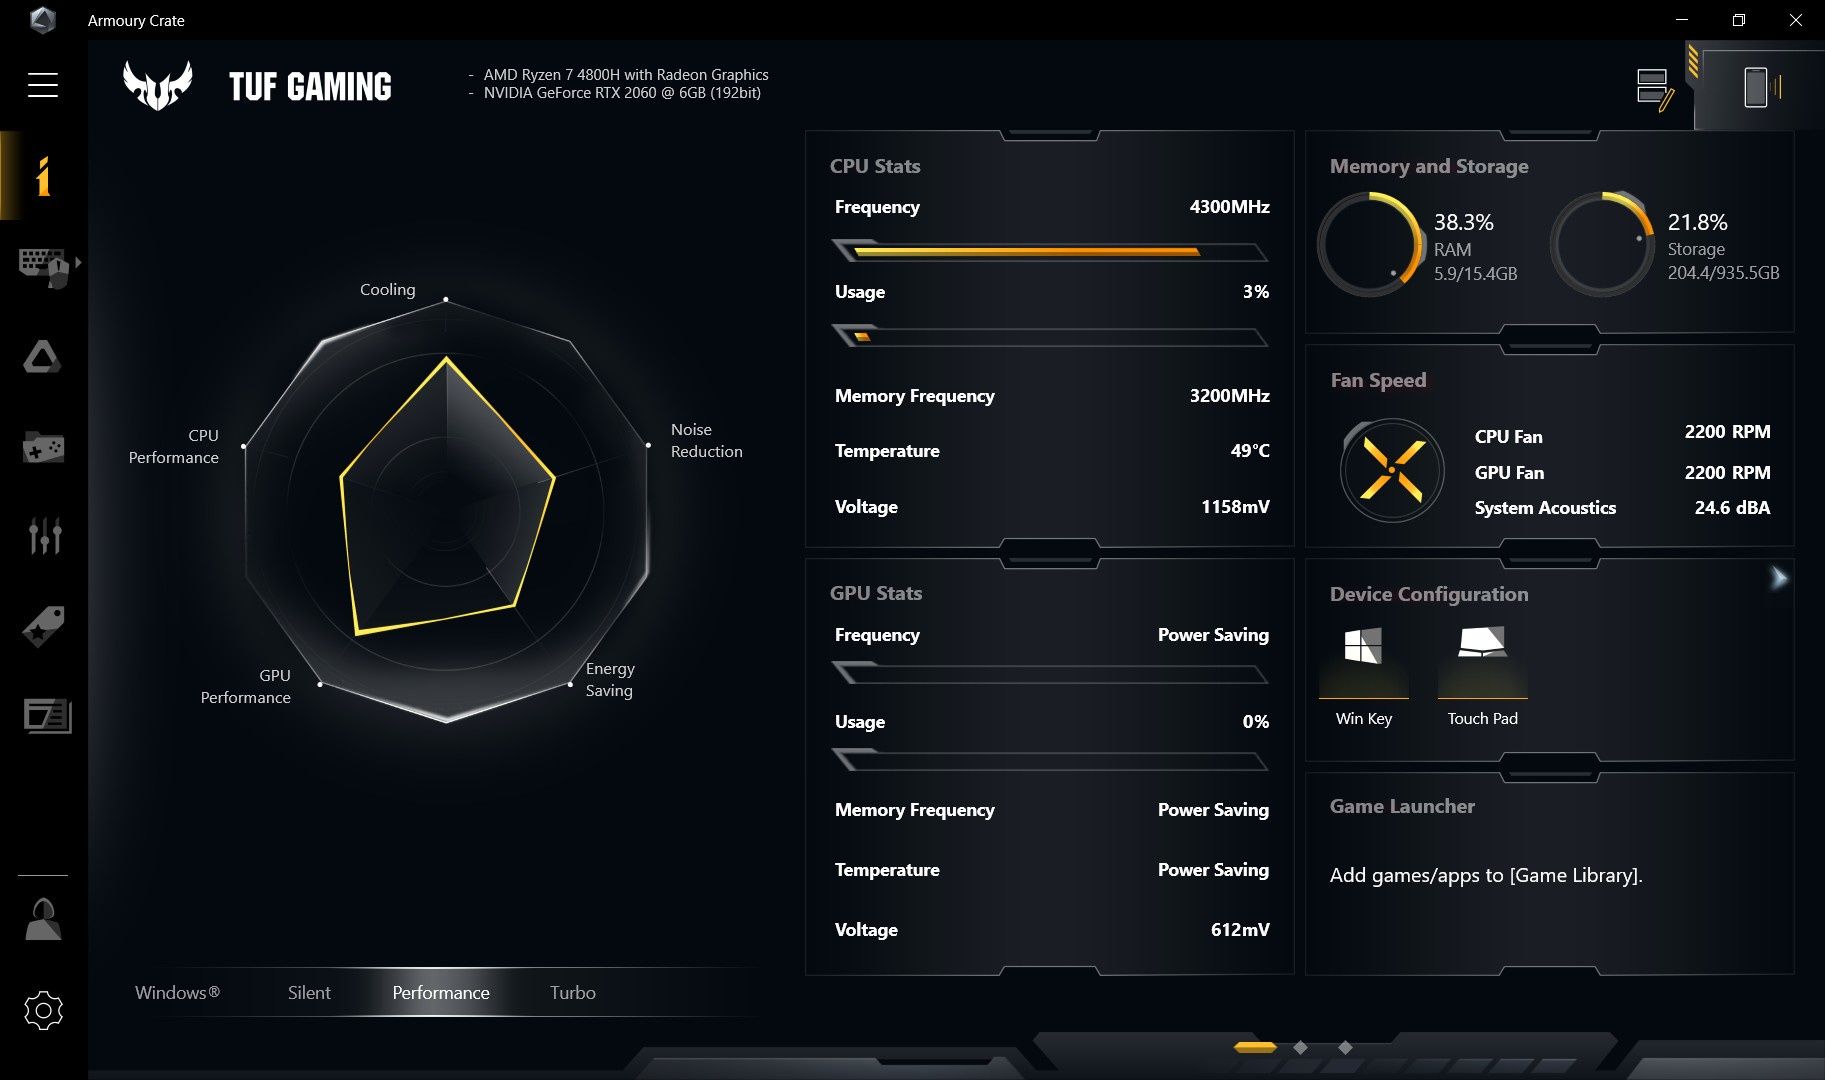Click the GPU Usage progress bar
Image resolution: width=1825 pixels, height=1080 pixels.
click(1050, 761)
